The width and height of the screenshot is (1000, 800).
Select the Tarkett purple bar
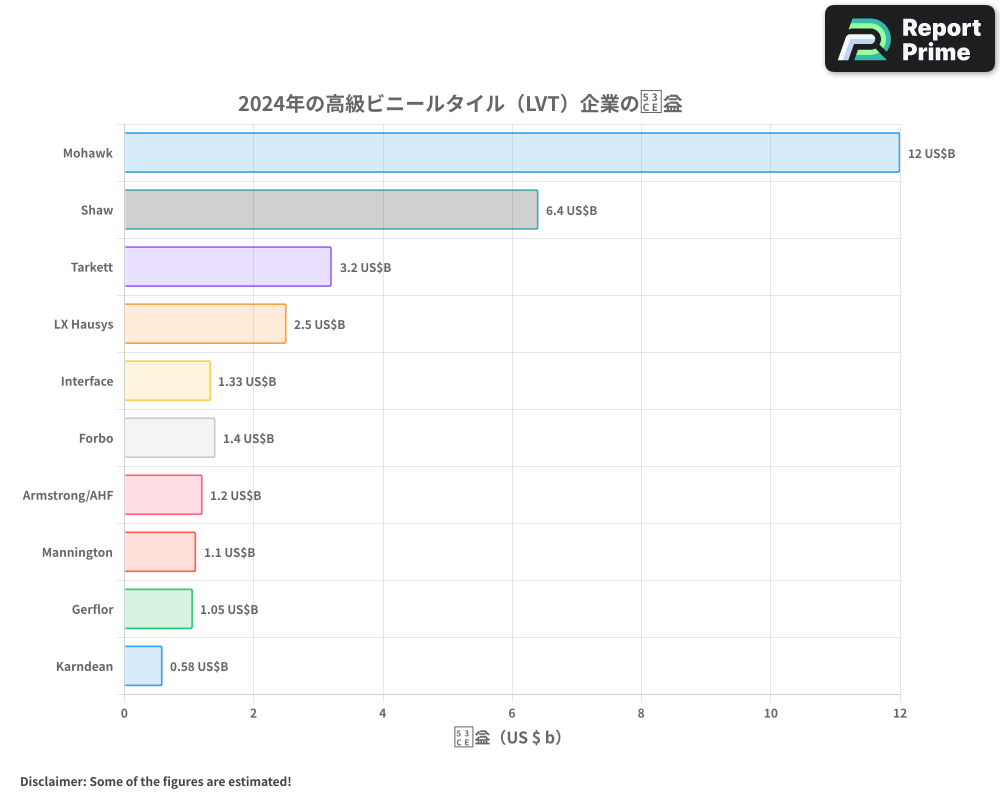pos(226,267)
